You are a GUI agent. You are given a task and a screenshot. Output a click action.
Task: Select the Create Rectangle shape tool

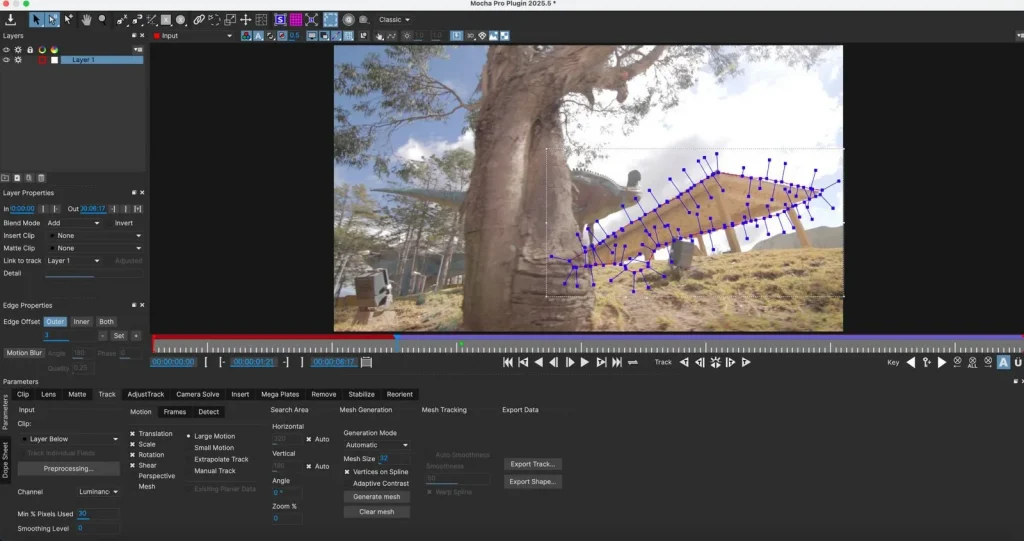[x=166, y=20]
